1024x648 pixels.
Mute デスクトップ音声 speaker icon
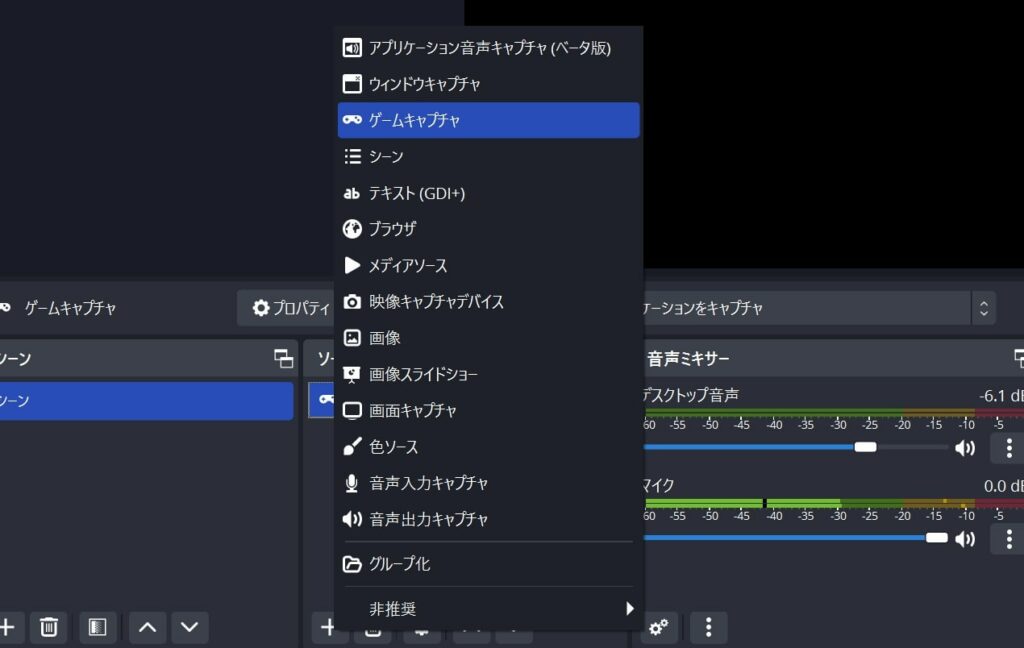point(965,447)
